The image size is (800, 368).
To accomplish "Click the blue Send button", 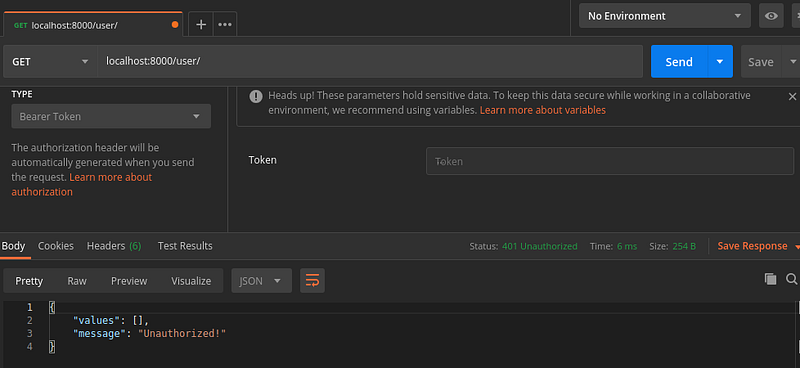I will pyautogui.click(x=679, y=62).
